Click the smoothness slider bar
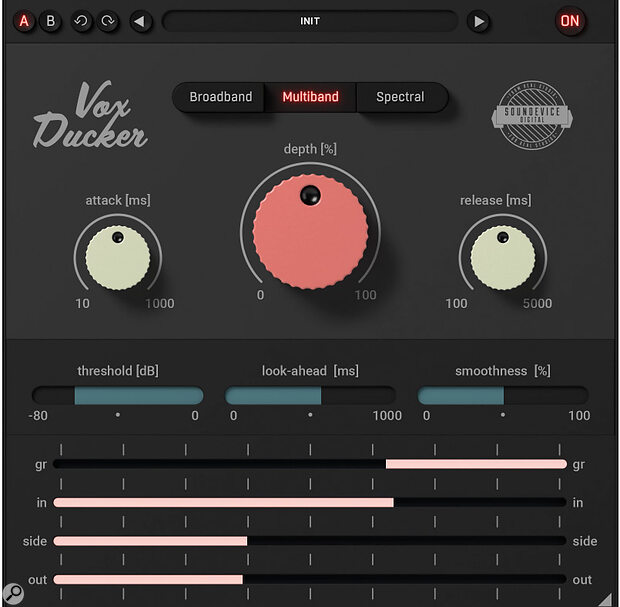The width and height of the screenshot is (620, 607). [503, 395]
